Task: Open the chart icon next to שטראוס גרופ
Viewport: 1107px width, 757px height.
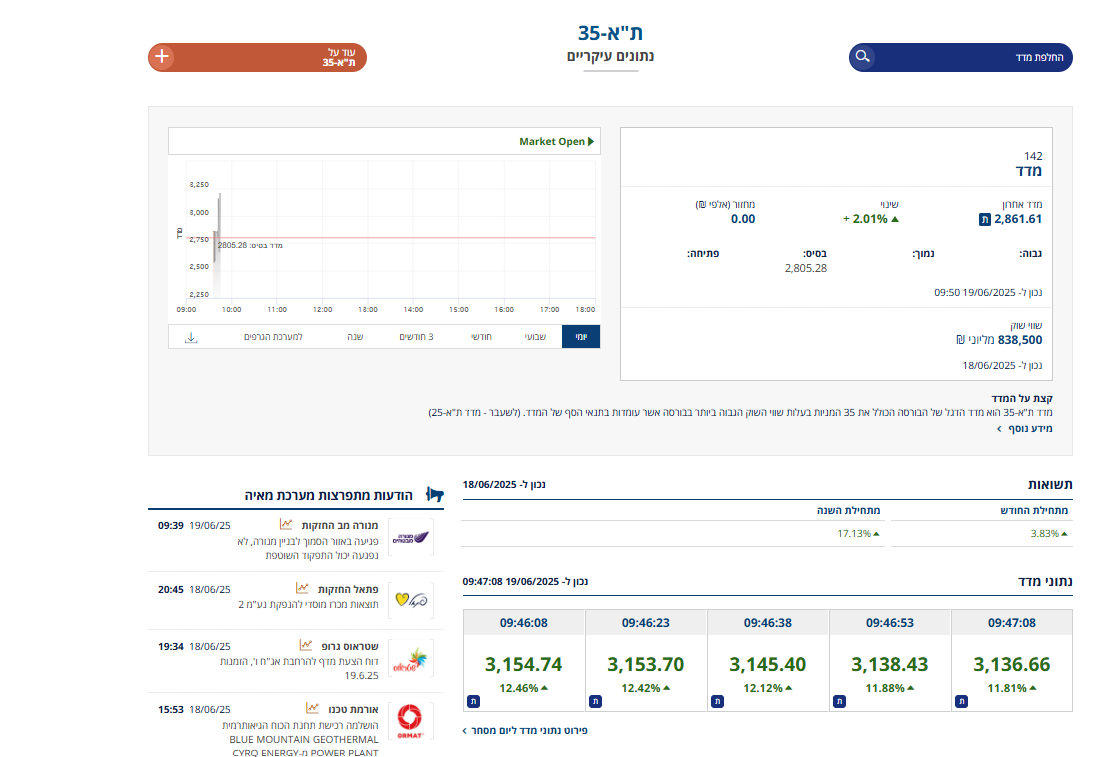Action: [x=306, y=646]
